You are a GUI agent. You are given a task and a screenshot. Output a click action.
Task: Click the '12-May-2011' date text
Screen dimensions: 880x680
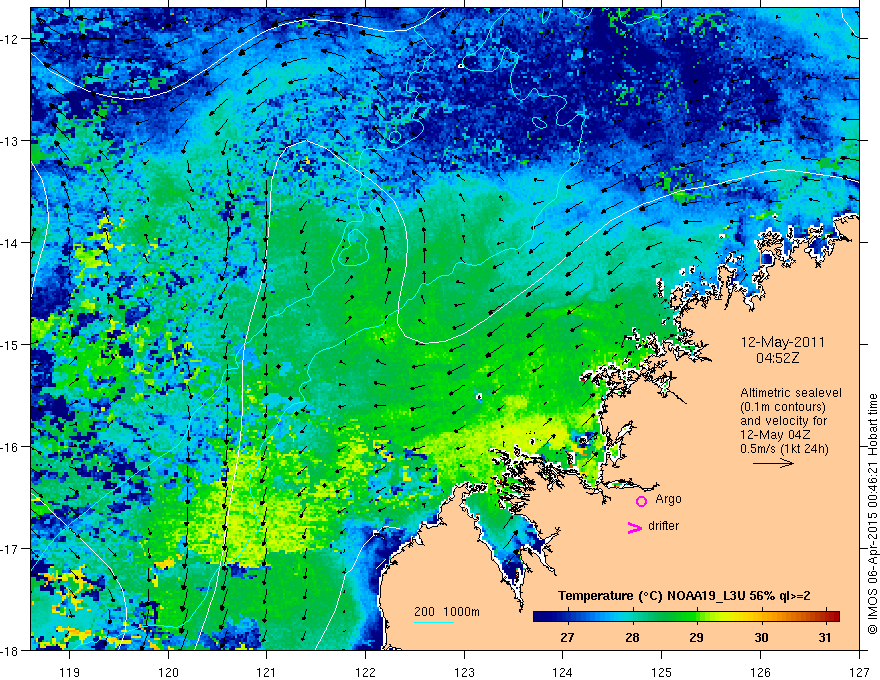782,342
